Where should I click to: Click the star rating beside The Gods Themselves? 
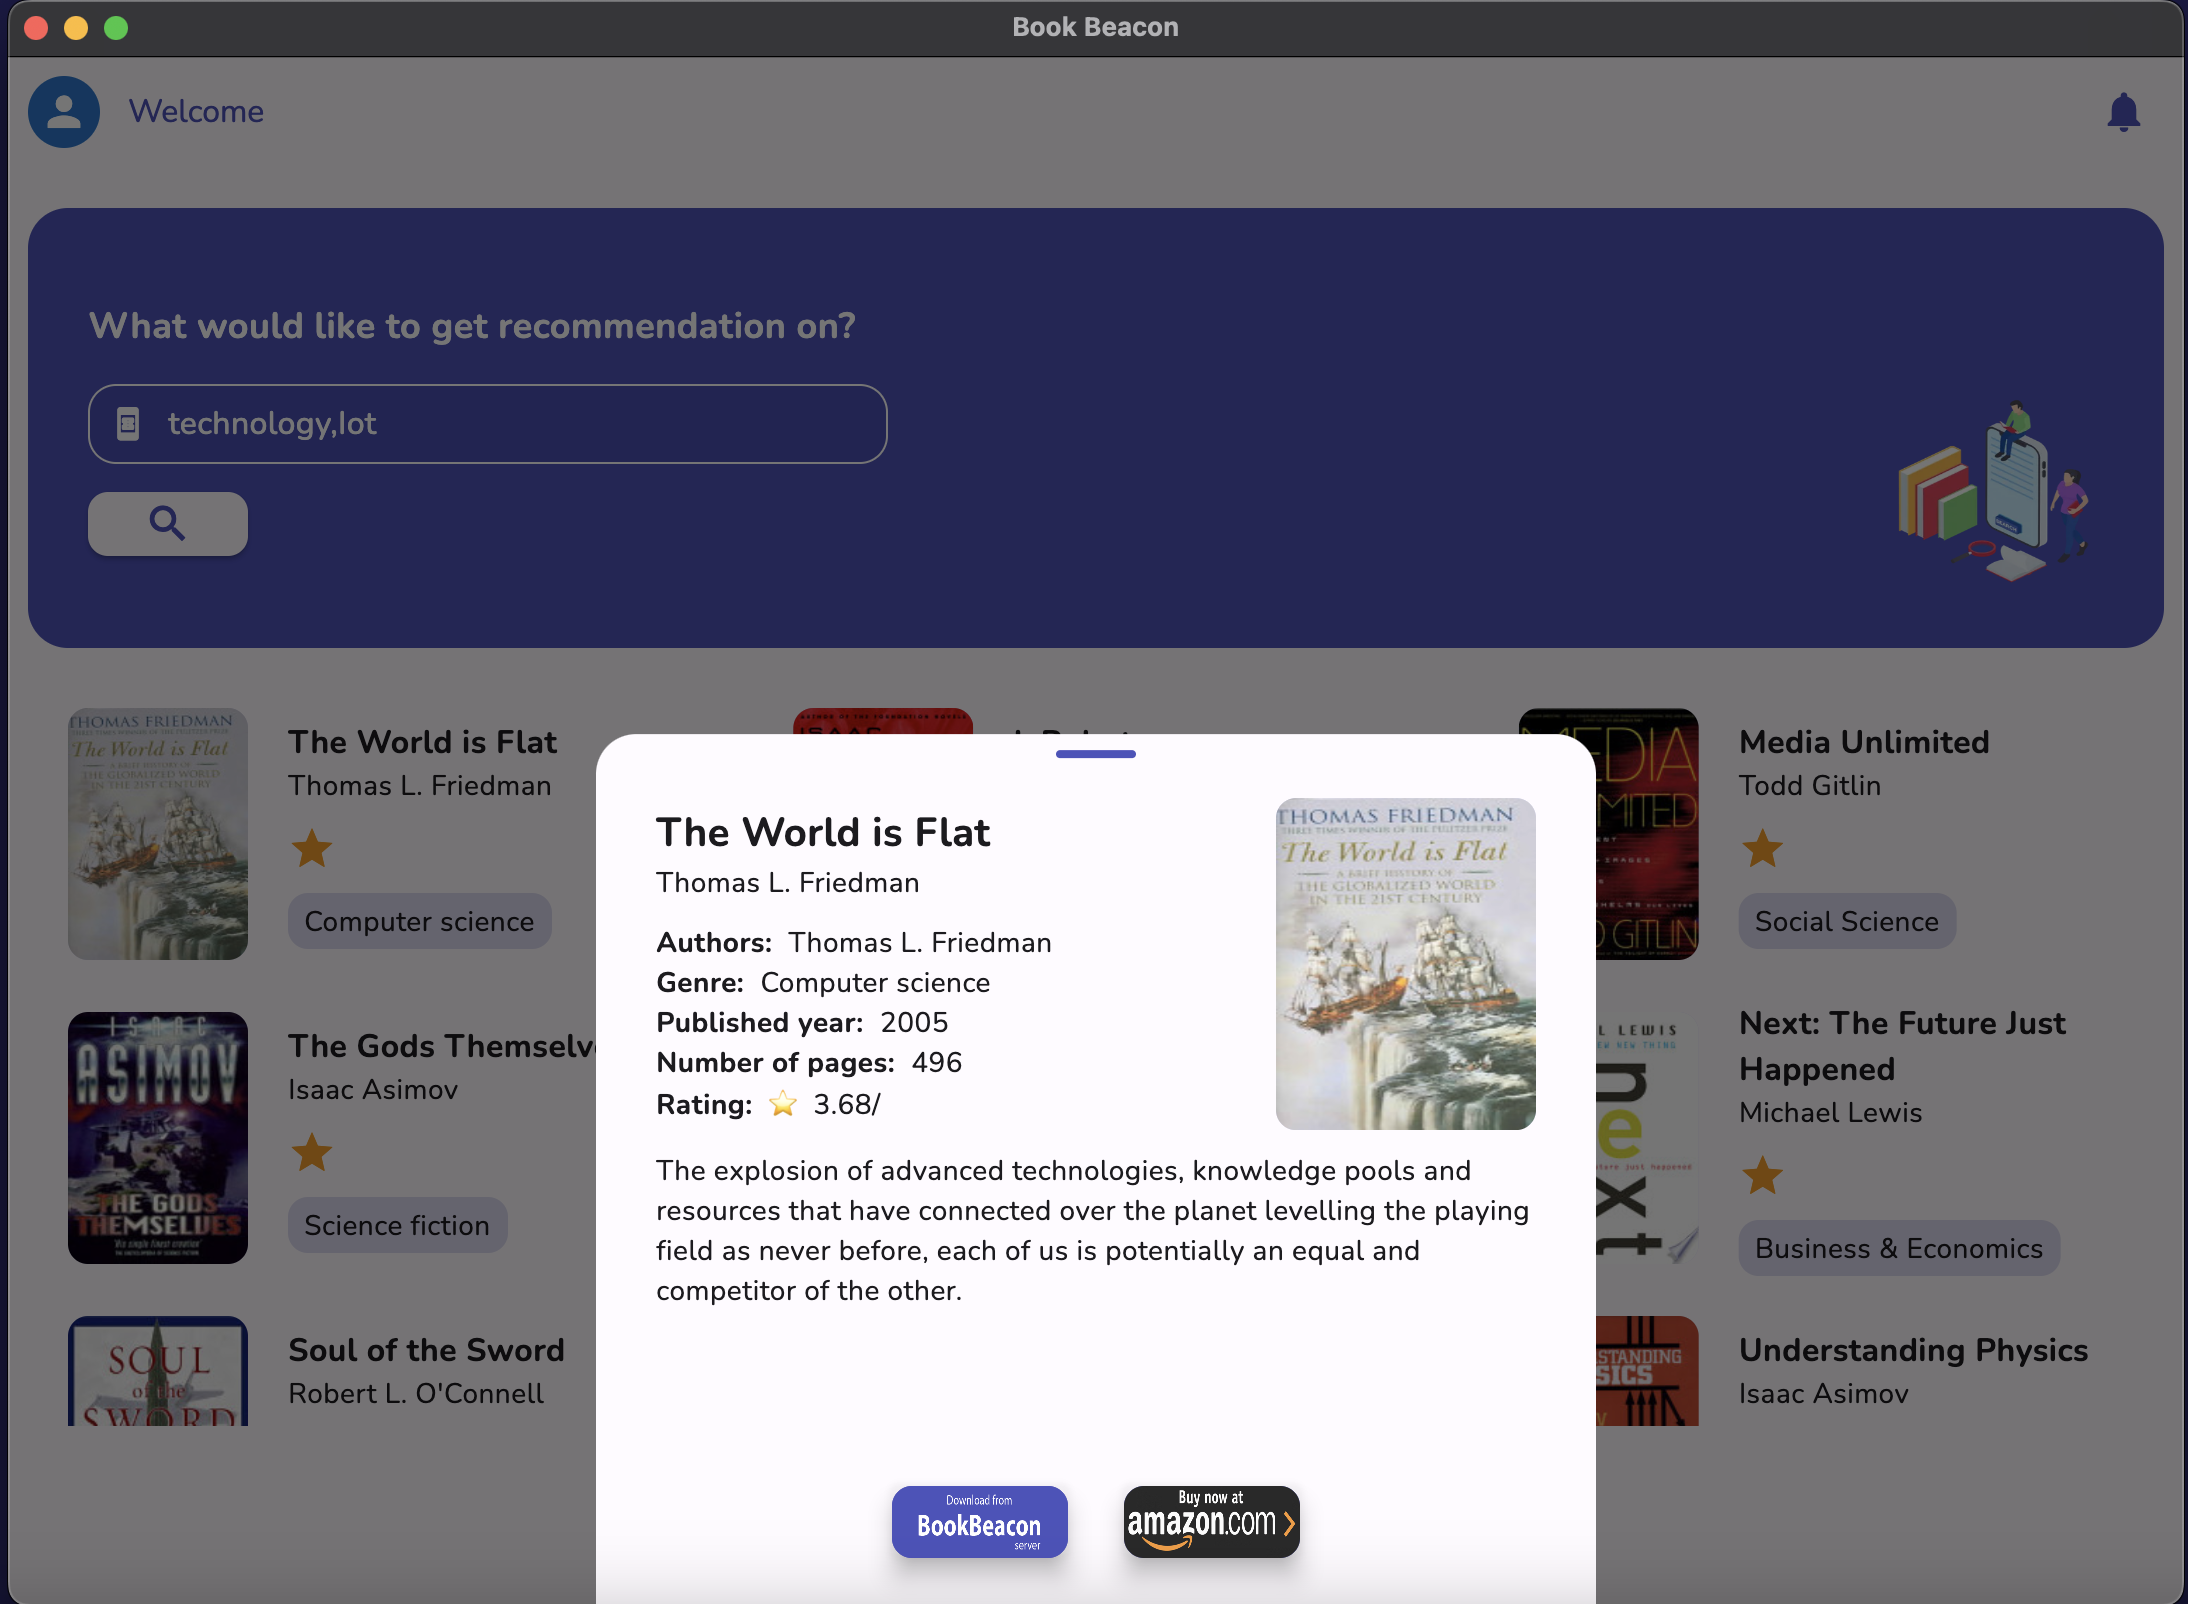pos(311,1153)
